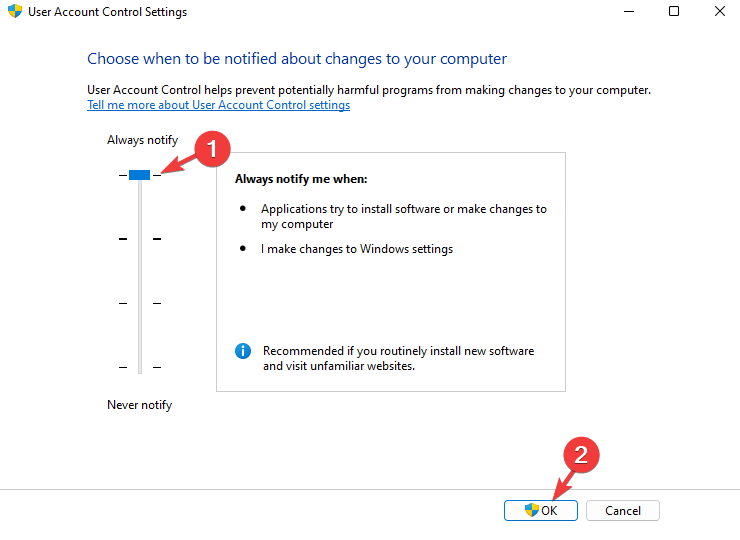Minimize the User Account Control Settings window
The height and width of the screenshot is (540, 740).
(x=628, y=12)
